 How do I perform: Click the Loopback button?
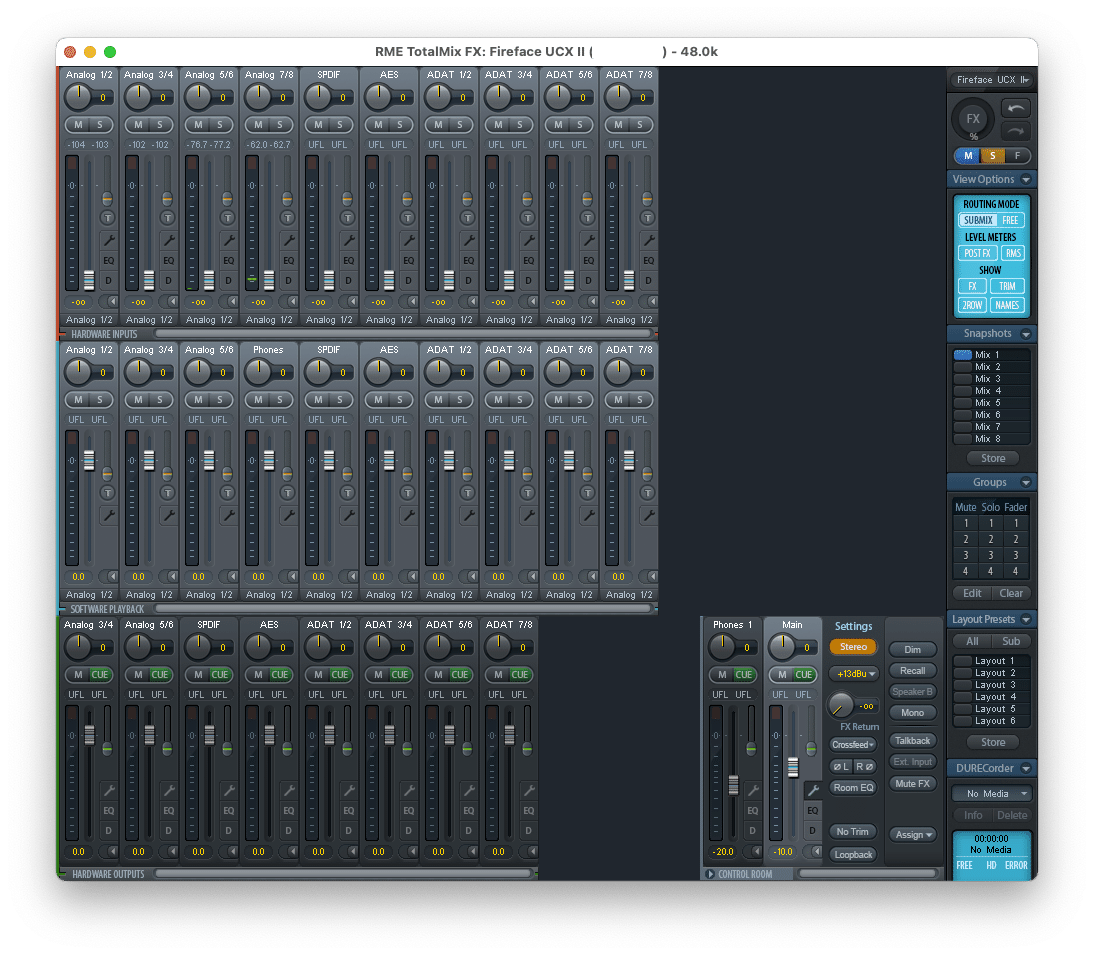point(853,855)
